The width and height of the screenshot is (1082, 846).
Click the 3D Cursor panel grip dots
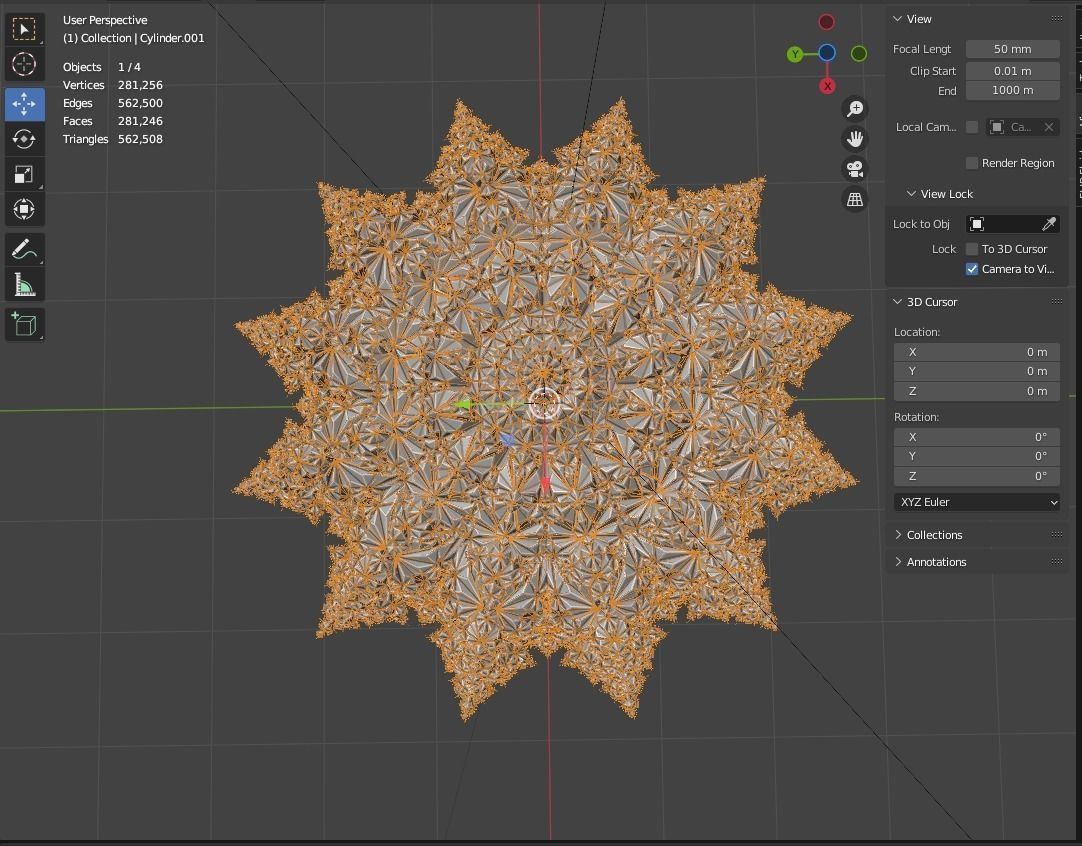click(x=1056, y=302)
